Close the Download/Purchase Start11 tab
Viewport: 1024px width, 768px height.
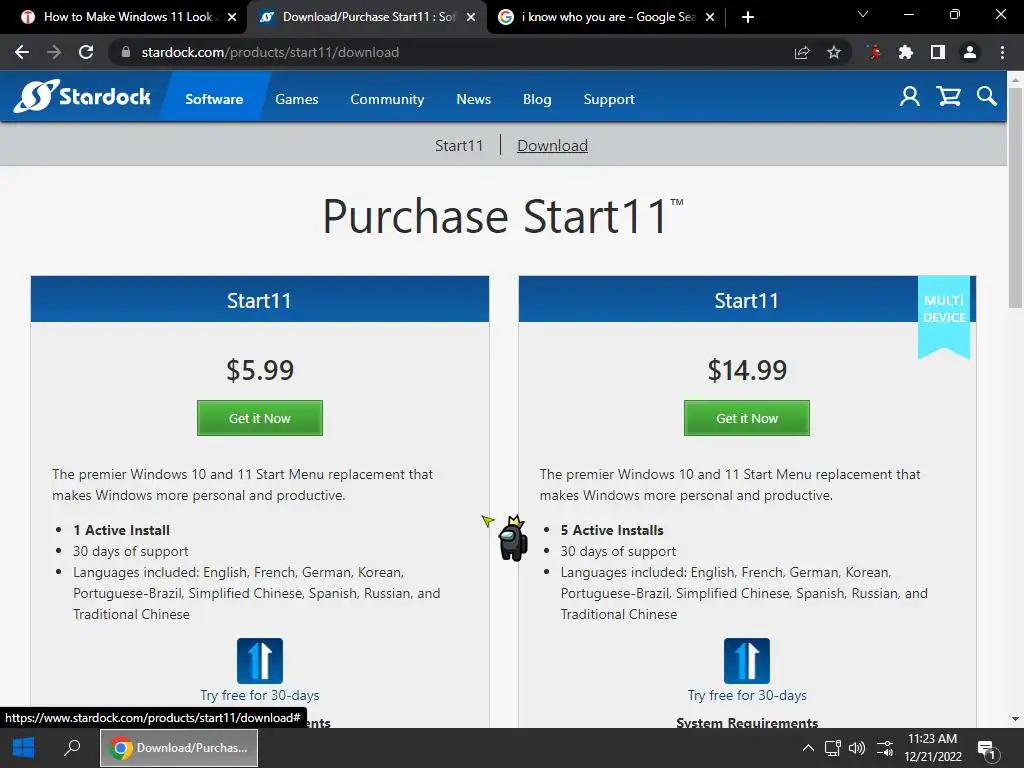tap(471, 17)
